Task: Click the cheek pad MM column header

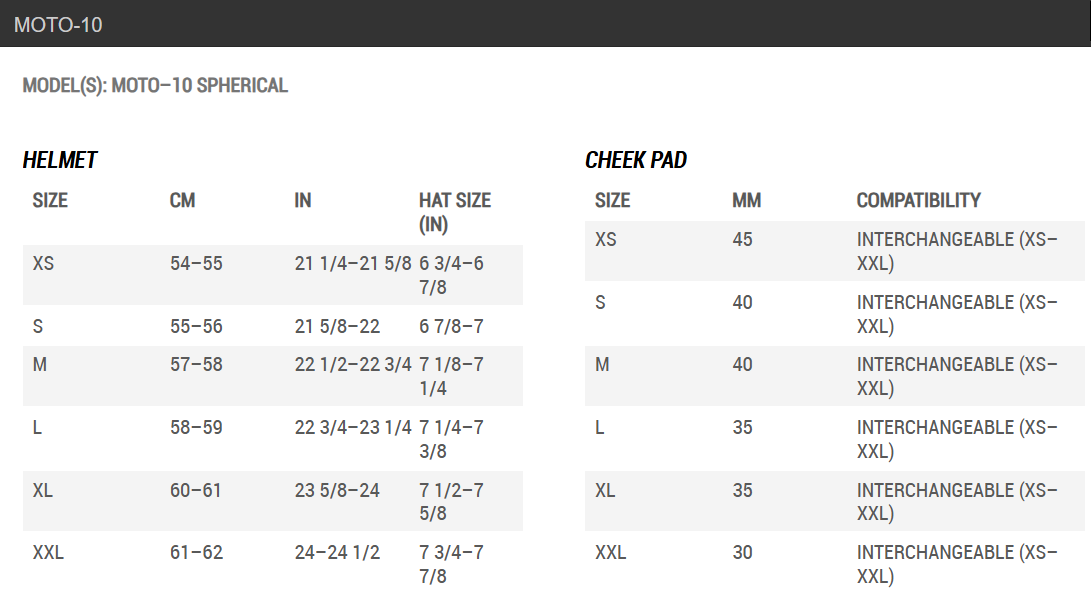Action: 746,201
